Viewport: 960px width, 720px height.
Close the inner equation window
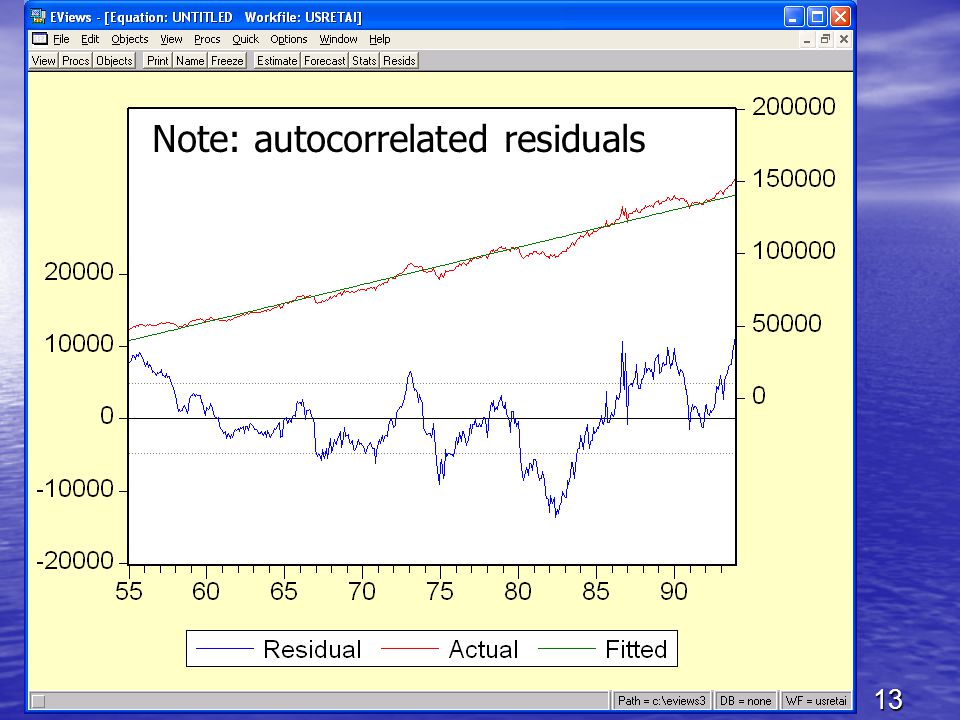[844, 40]
